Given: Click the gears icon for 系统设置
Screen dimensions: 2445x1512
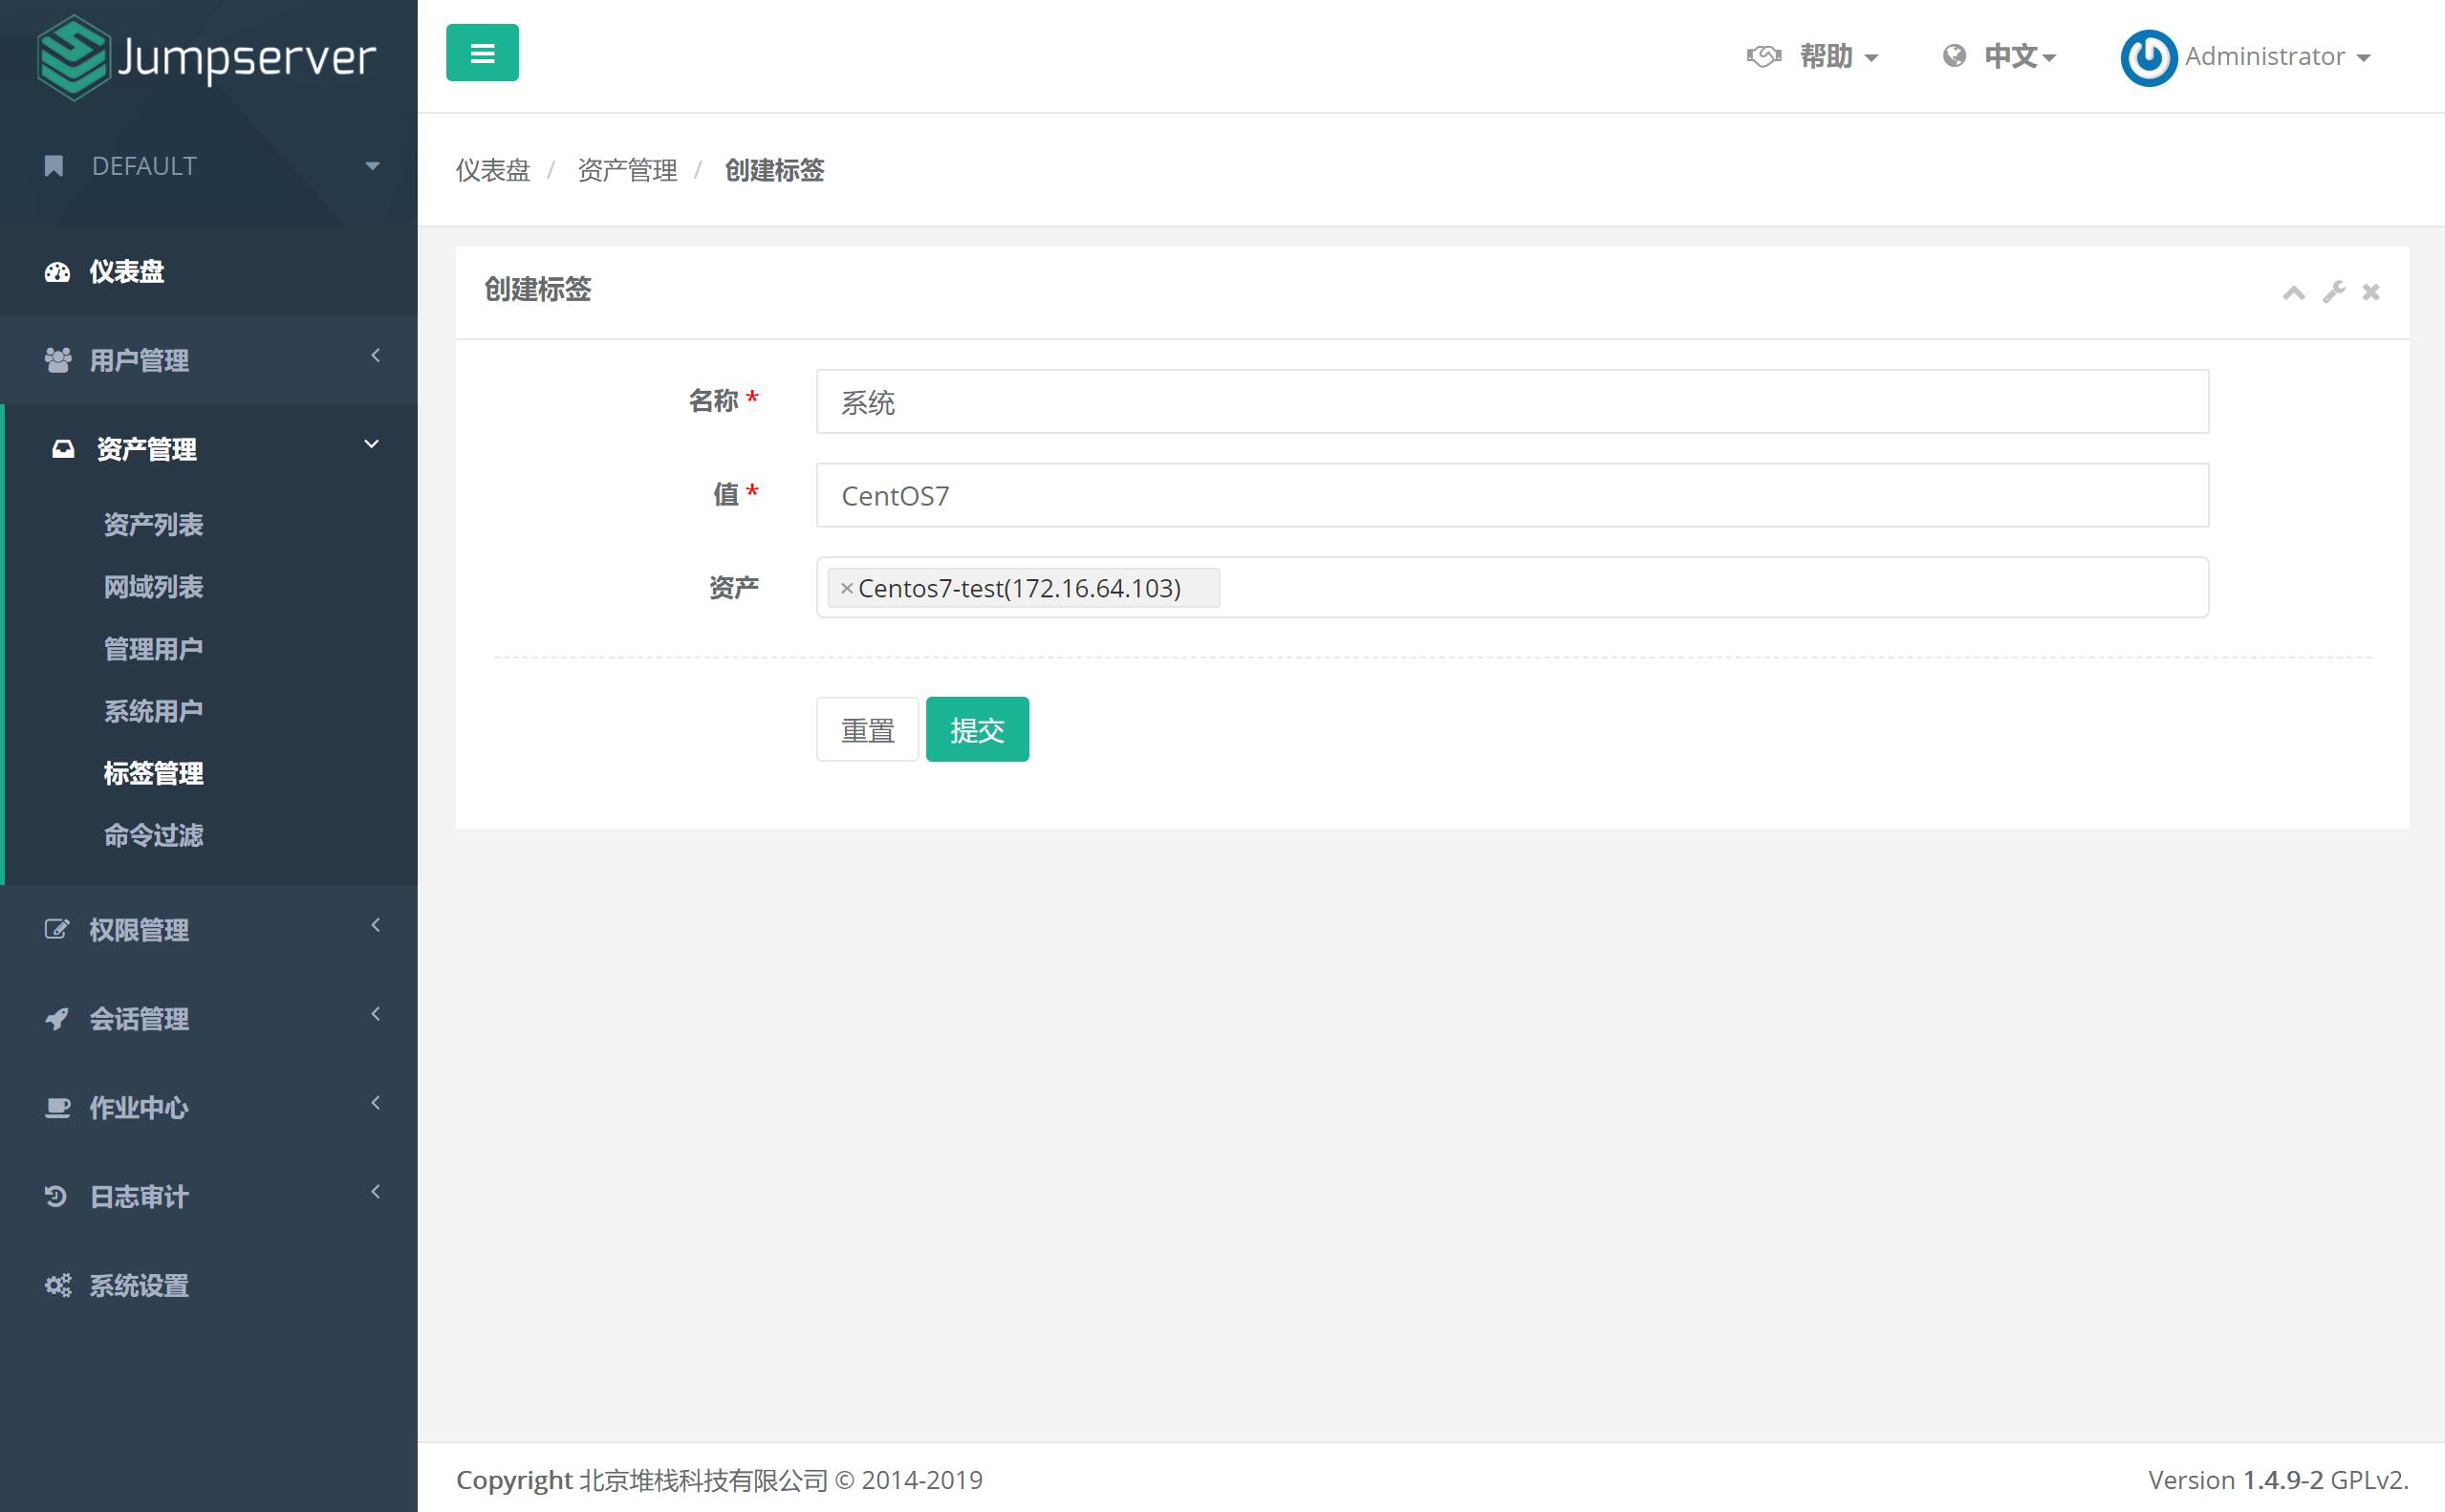Looking at the screenshot, I should coord(58,1285).
